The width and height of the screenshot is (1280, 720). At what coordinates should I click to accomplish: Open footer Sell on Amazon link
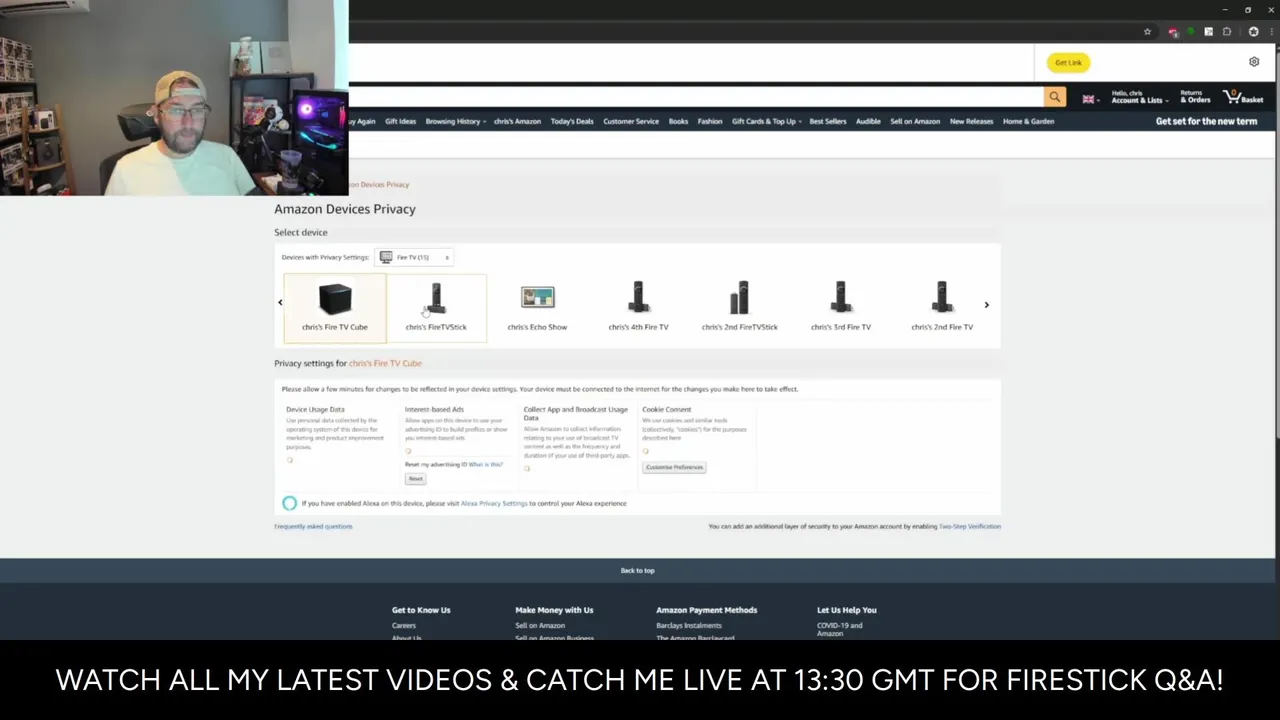pyautogui.click(x=540, y=626)
